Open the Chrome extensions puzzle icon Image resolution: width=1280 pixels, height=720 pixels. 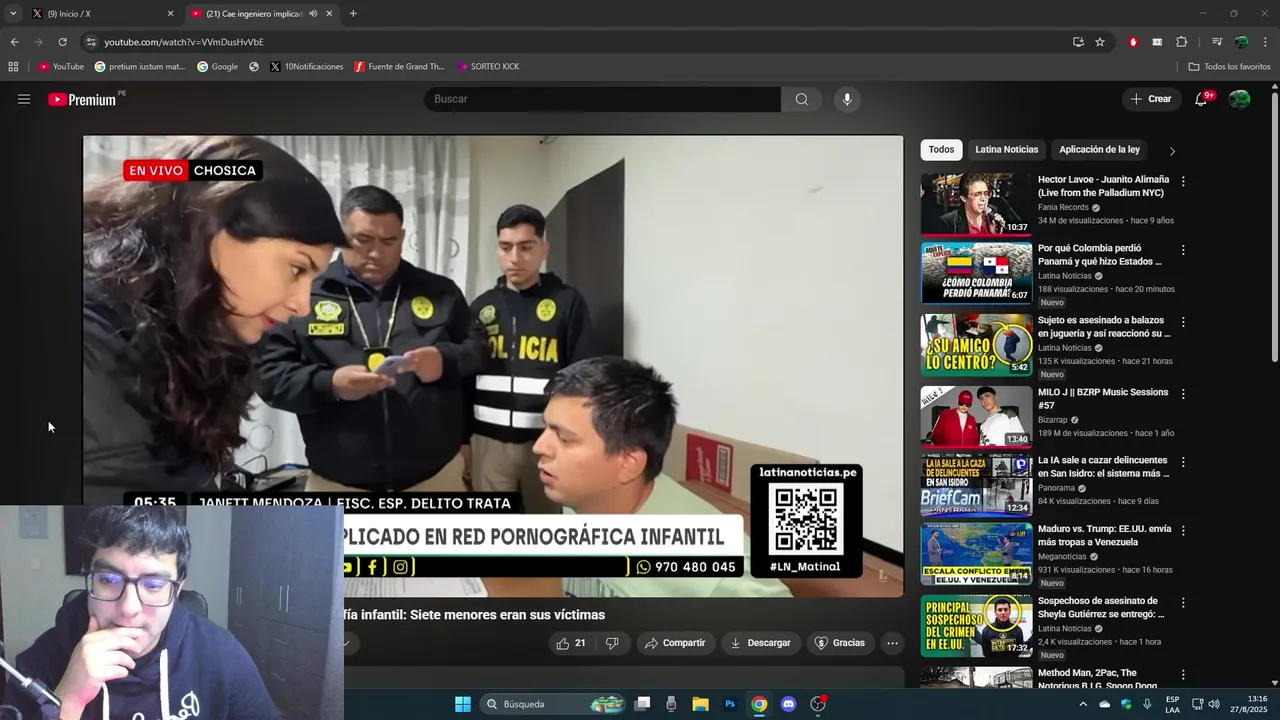click(x=1181, y=42)
